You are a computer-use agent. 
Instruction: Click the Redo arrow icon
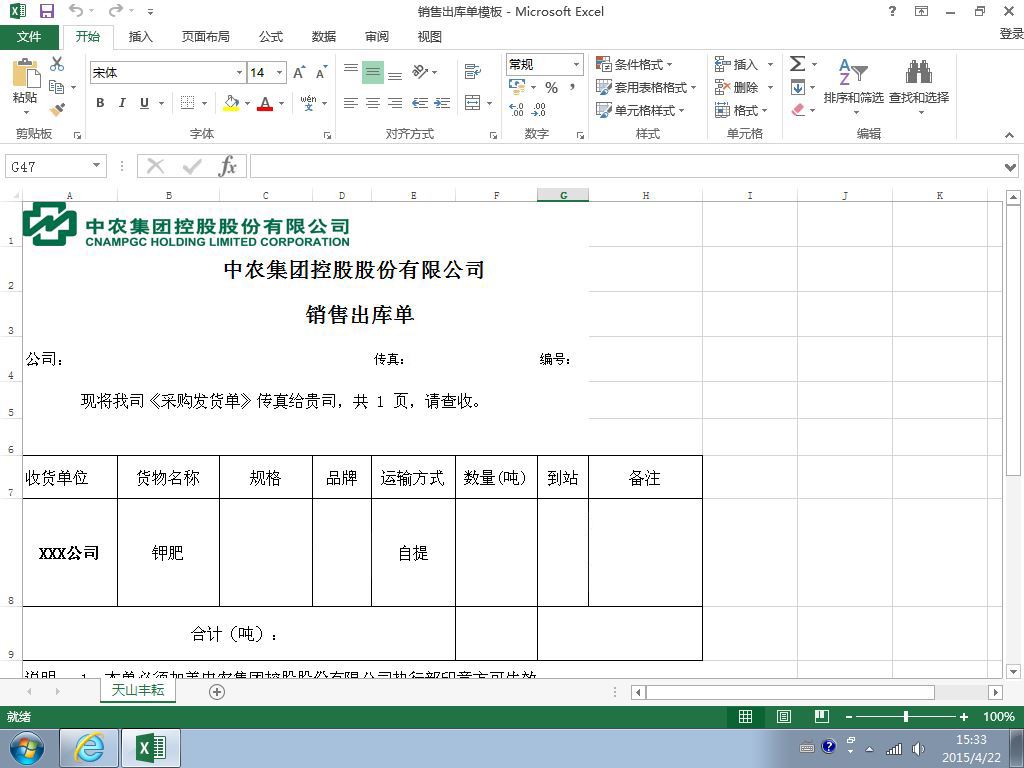tap(116, 10)
